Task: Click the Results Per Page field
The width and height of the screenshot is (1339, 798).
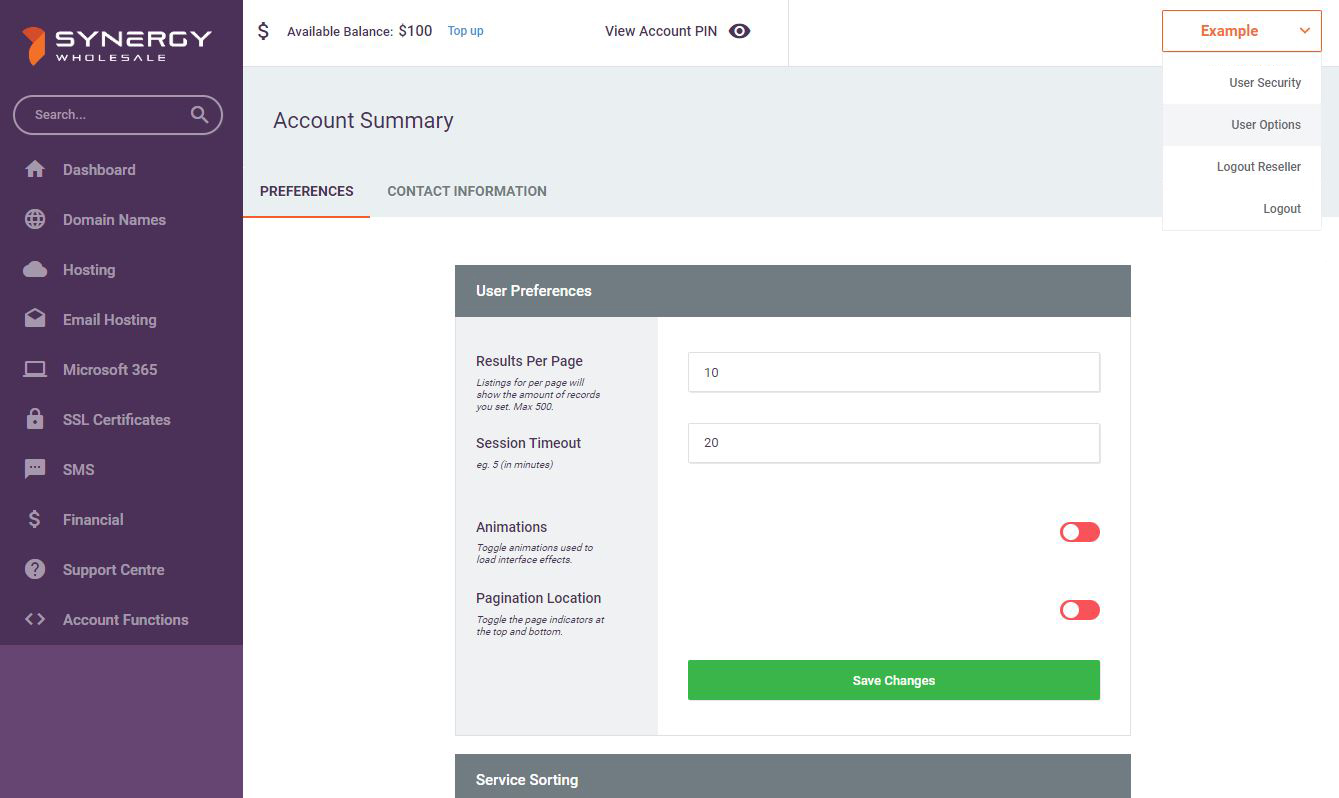Action: [893, 372]
